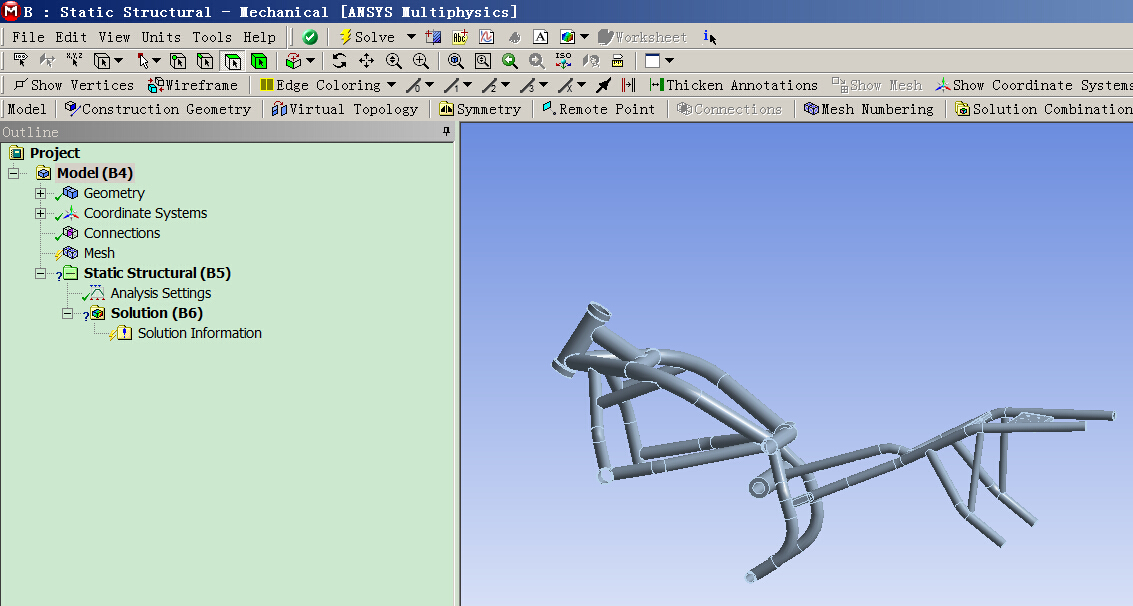Click the Remote Point button
Screen dimensions: 1133x606
point(598,109)
